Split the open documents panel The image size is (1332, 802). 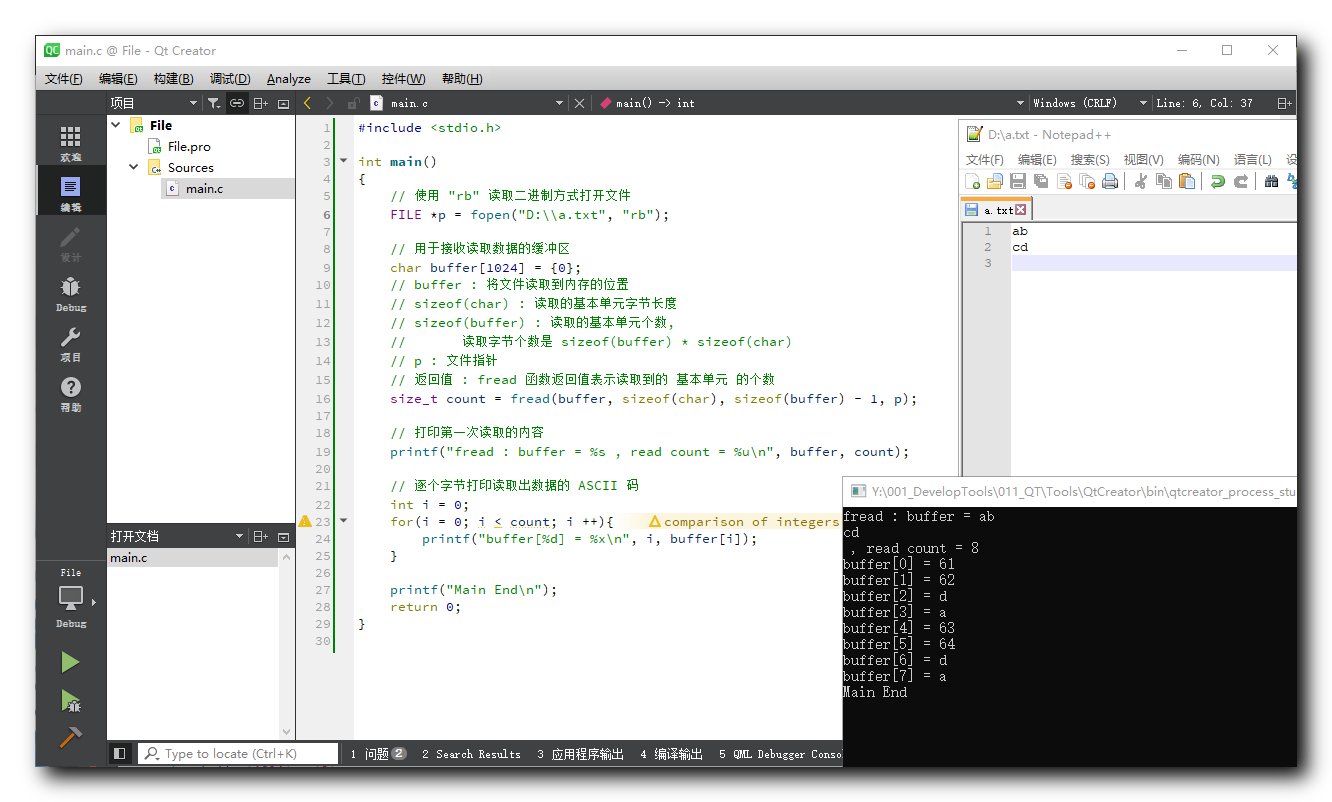[x=261, y=536]
